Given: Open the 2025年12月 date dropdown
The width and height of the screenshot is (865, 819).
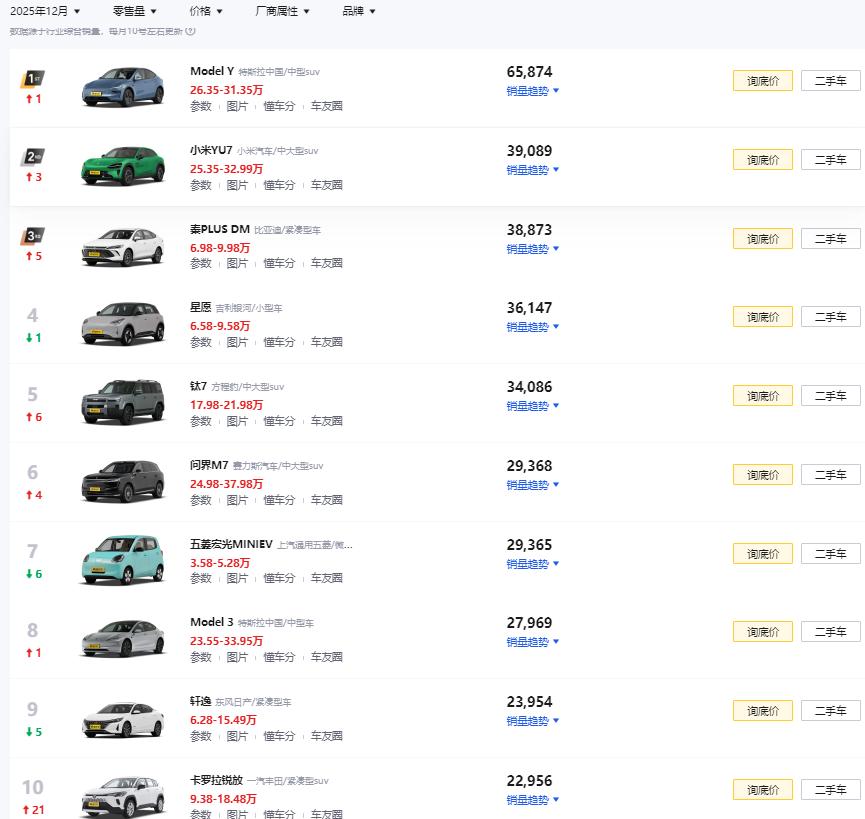Looking at the screenshot, I should (45, 11).
